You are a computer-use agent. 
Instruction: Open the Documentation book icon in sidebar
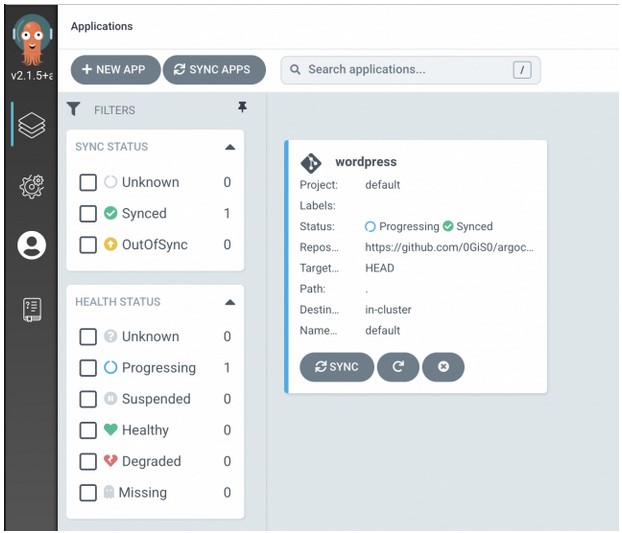32,309
